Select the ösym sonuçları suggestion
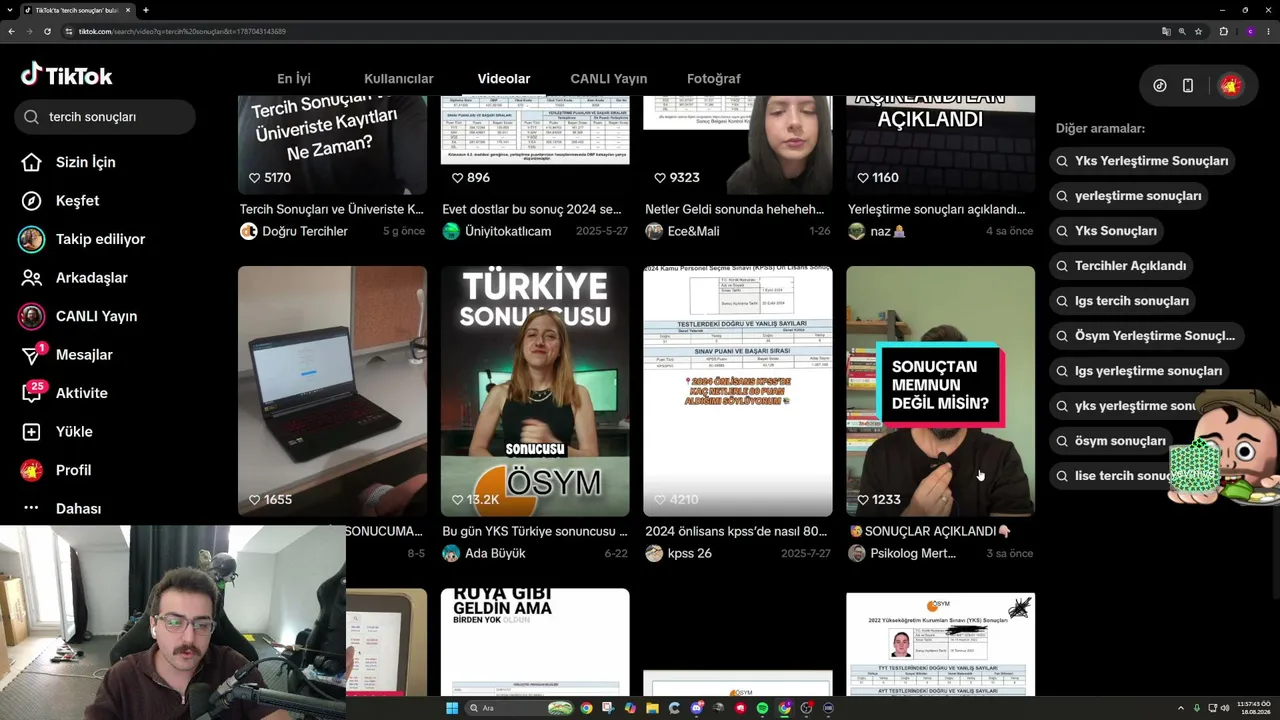1280x720 pixels. 1111,441
